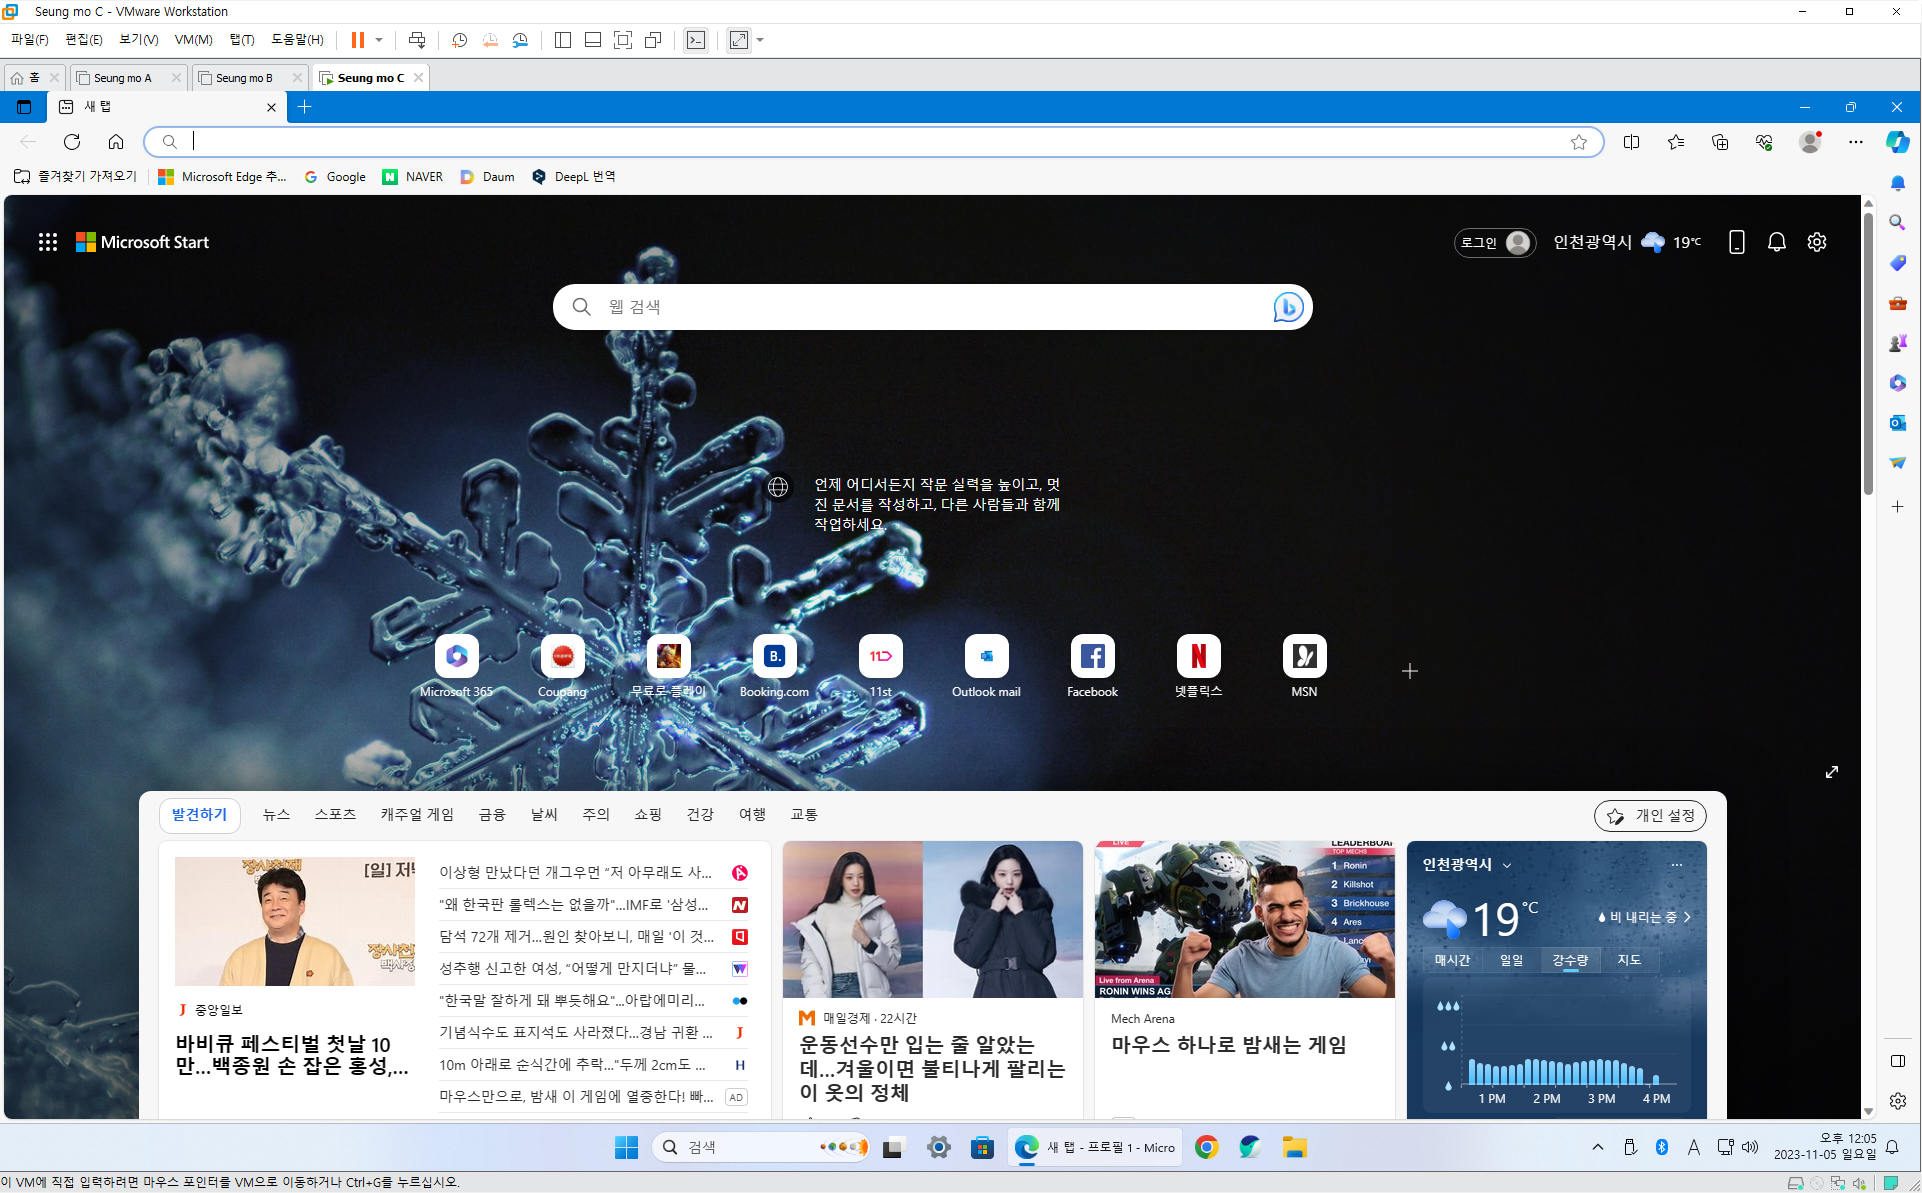Expand the background image view arrow
Image resolution: width=1922 pixels, height=1193 pixels.
(x=1831, y=772)
